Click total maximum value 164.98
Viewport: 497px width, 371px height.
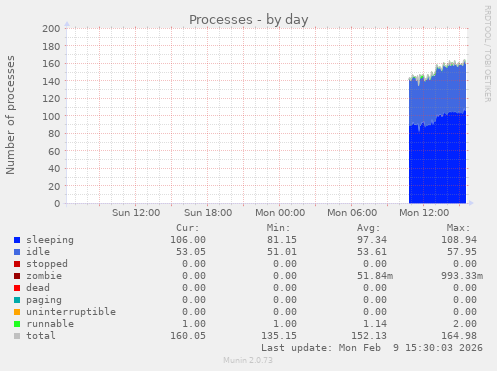click(459, 336)
